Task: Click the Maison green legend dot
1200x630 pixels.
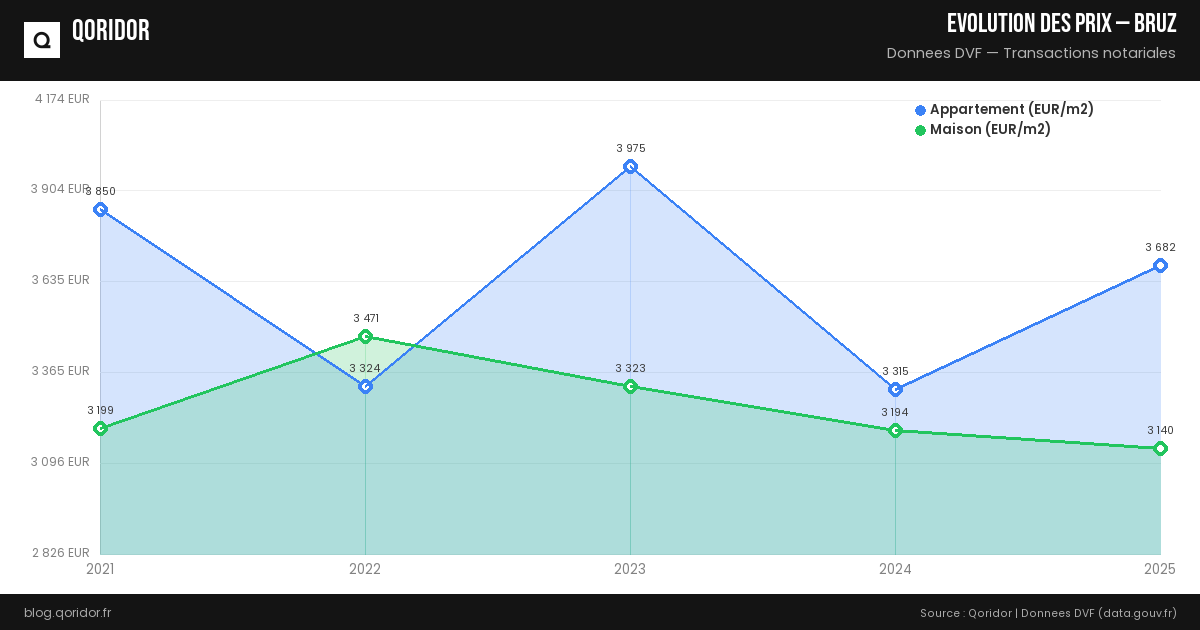Action: coord(920,130)
